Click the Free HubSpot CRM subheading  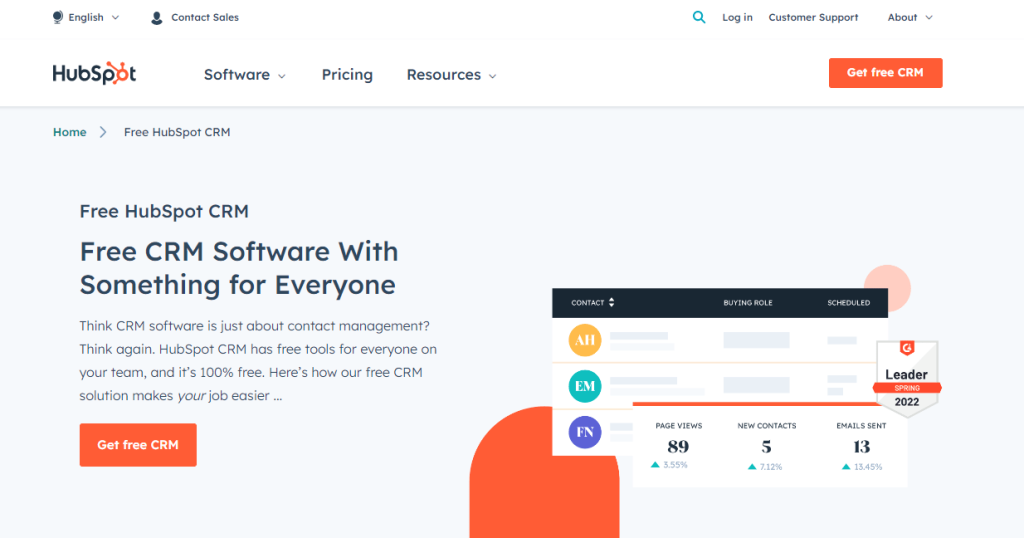164,212
